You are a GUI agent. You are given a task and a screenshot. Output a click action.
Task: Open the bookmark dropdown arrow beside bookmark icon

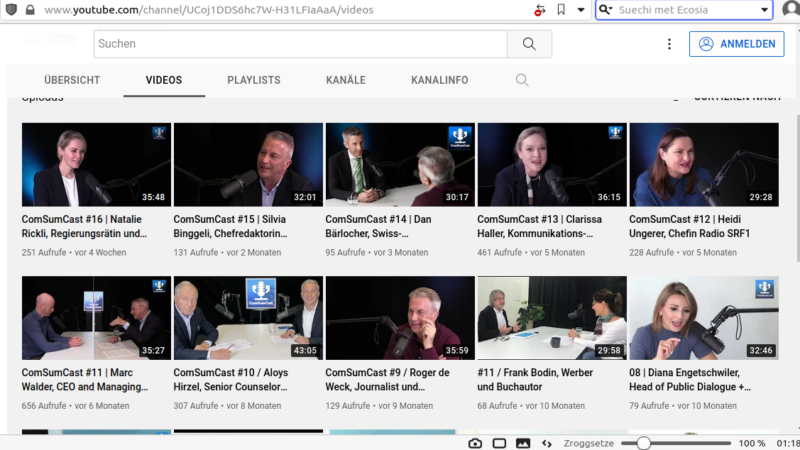pyautogui.click(x=581, y=10)
